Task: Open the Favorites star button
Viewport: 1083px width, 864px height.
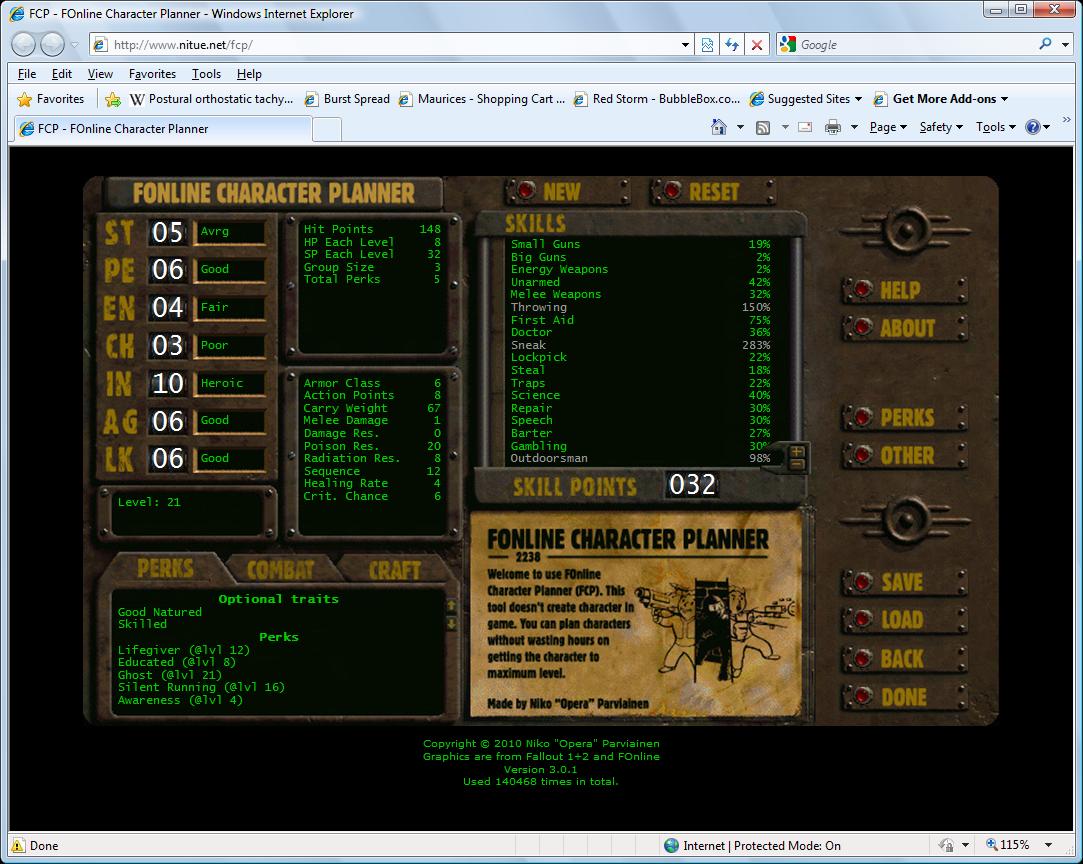Action: click(x=50, y=99)
